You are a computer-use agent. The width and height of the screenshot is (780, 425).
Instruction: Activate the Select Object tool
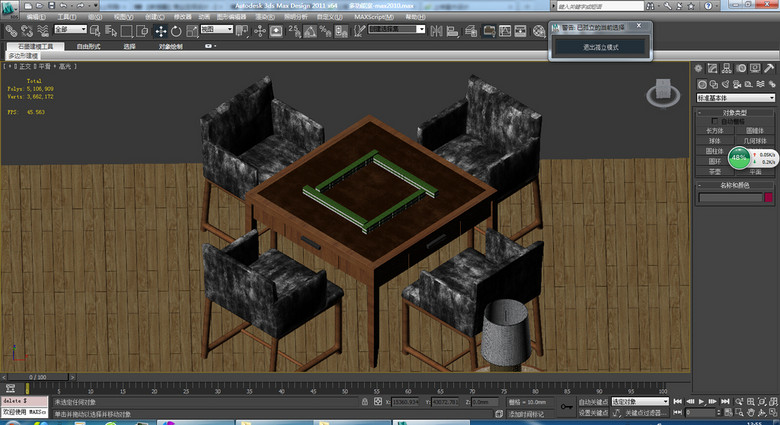click(x=96, y=31)
